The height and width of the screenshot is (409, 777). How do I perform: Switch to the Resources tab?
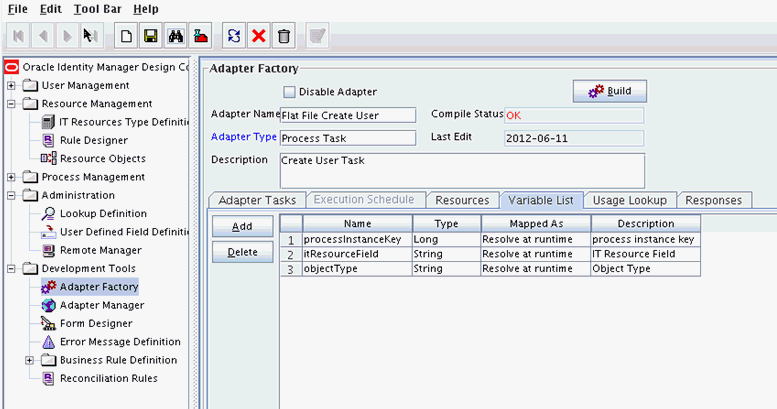[x=462, y=200]
